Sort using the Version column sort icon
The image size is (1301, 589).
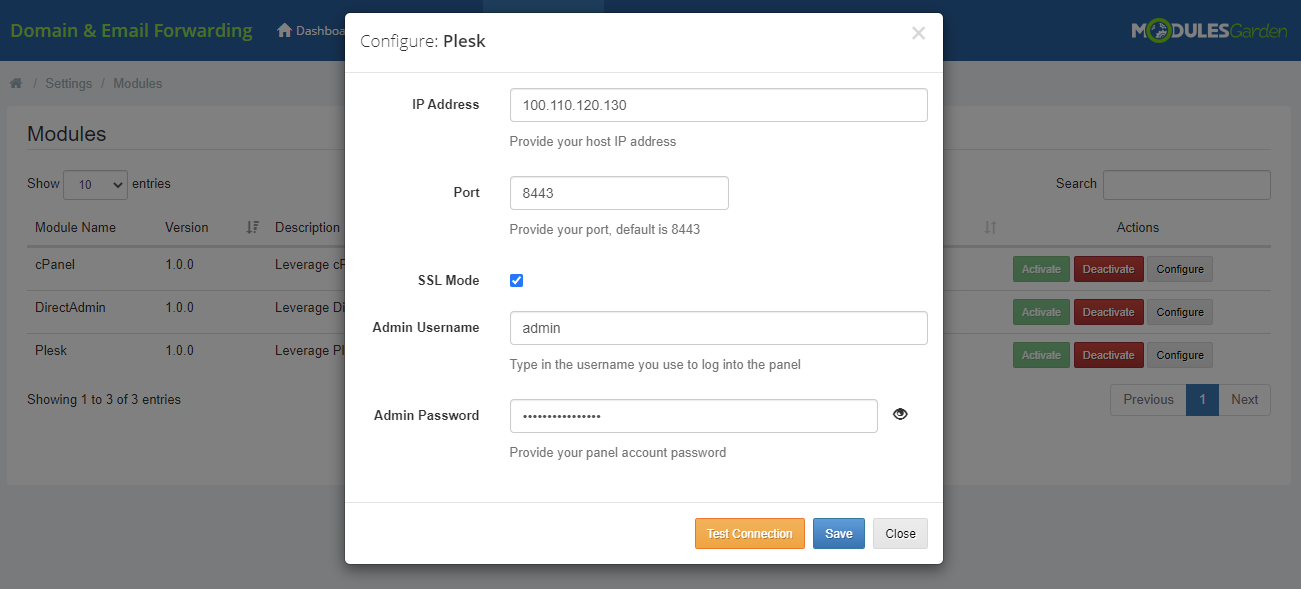tap(251, 227)
